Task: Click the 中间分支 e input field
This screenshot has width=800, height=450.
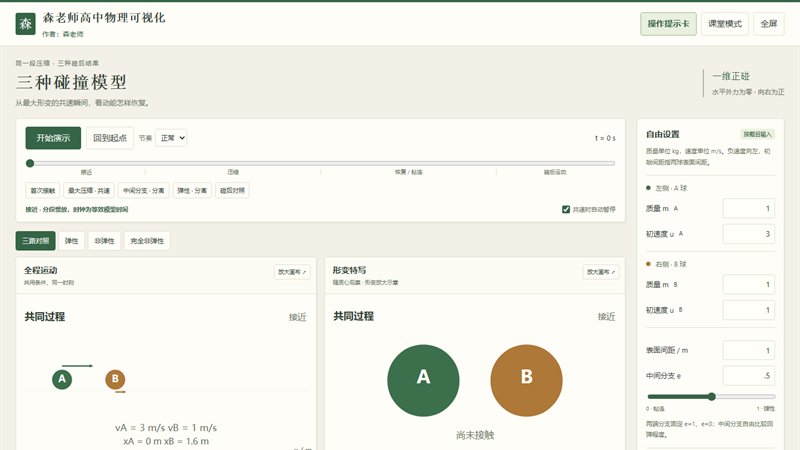Action: click(748, 376)
